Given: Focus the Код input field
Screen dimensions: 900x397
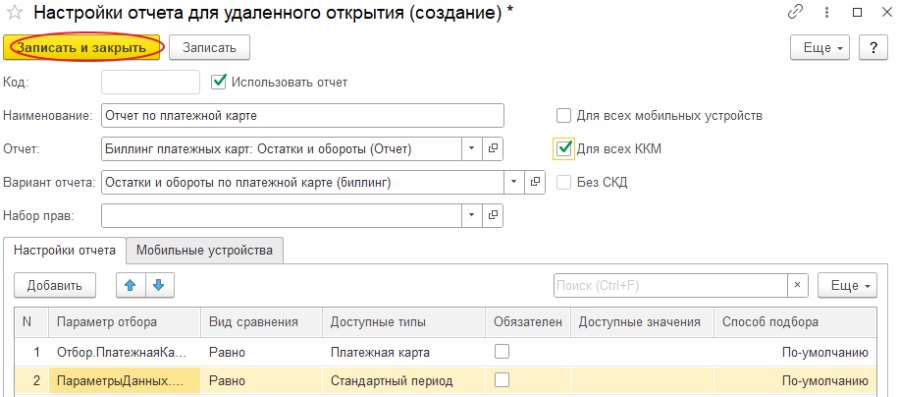Looking at the screenshot, I should tap(150, 82).
